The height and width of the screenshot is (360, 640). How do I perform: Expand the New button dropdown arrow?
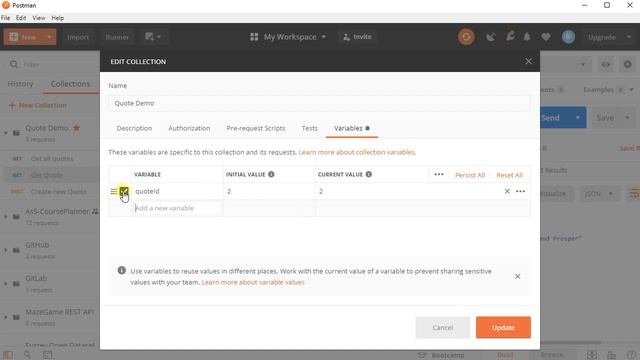[49, 37]
